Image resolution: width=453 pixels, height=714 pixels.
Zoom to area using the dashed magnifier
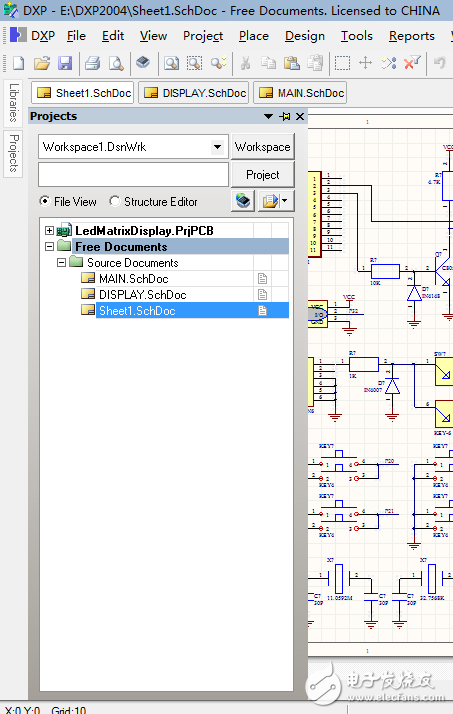[194, 63]
